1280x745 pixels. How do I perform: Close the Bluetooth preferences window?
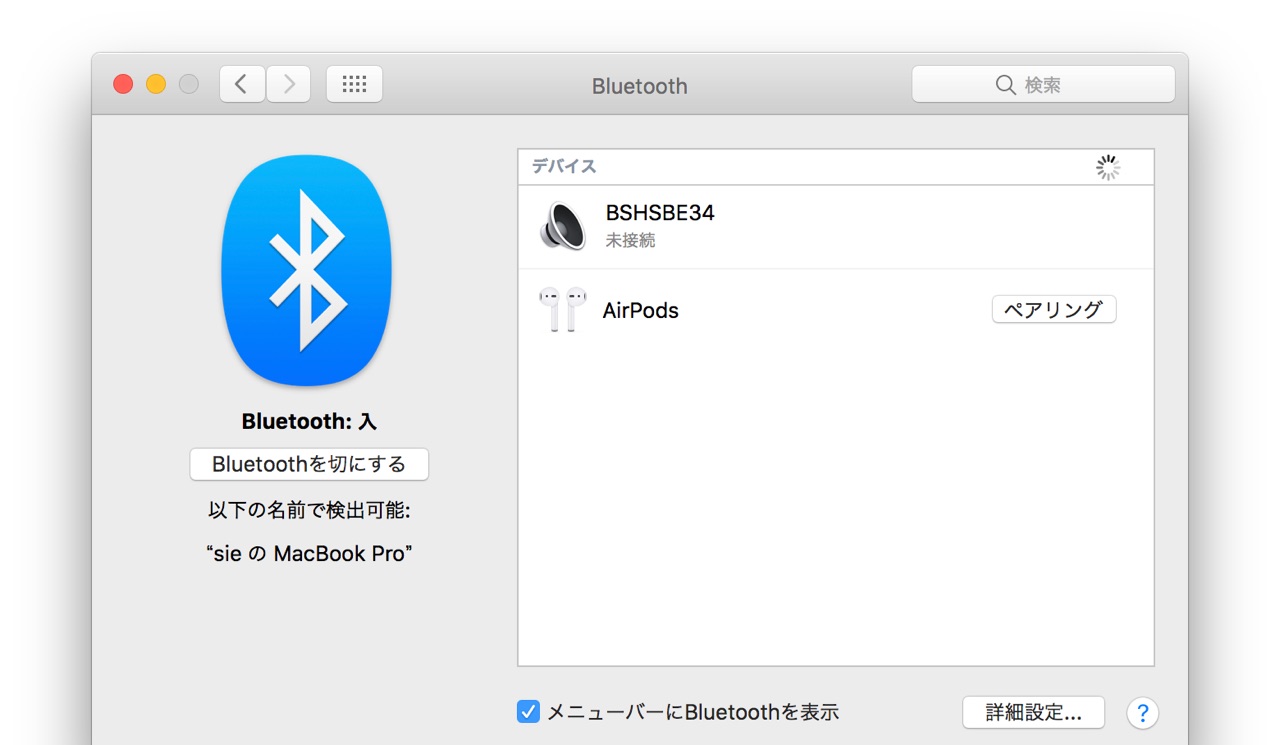tap(123, 85)
